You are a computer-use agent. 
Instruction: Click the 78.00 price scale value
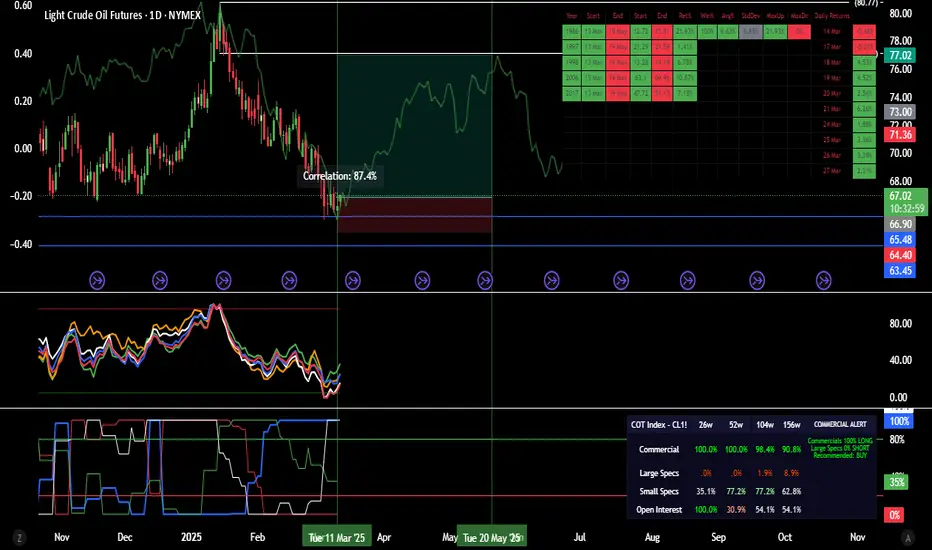click(900, 41)
